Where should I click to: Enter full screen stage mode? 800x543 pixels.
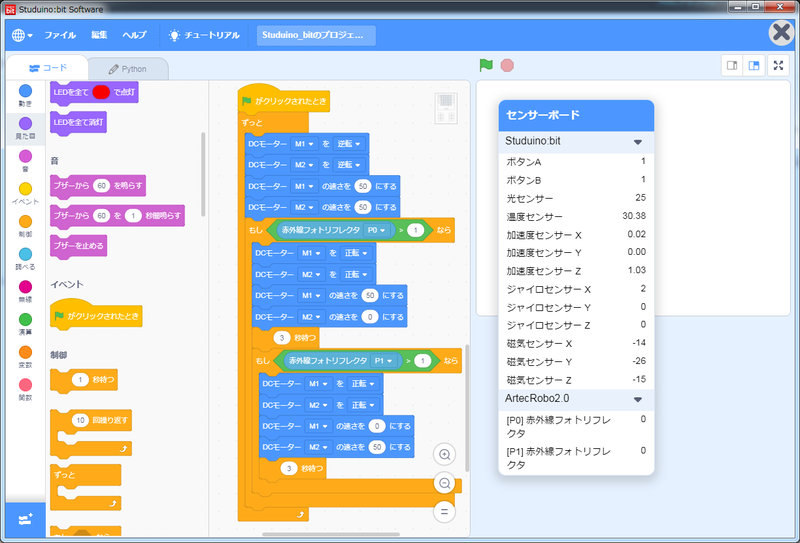click(778, 65)
